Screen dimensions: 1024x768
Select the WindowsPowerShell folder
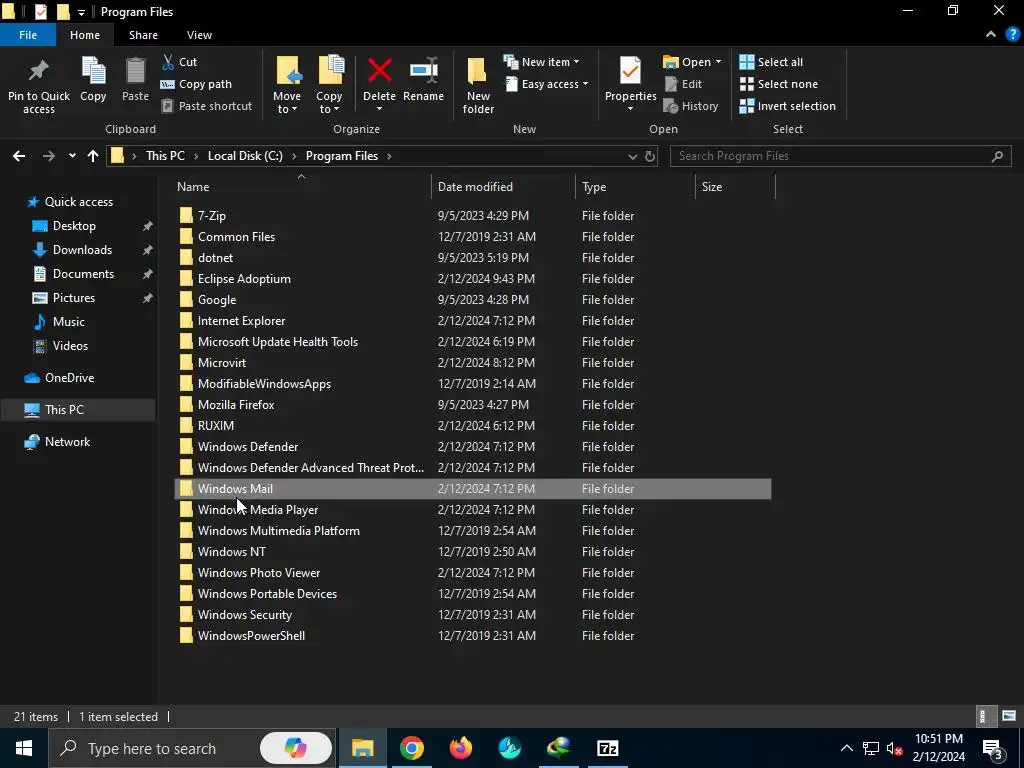251,636
